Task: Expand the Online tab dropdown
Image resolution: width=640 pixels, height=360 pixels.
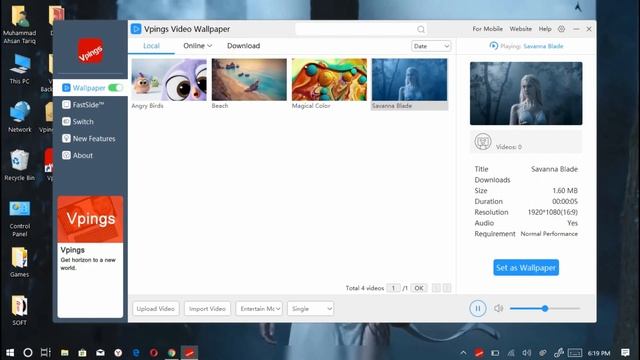Action: (x=198, y=46)
